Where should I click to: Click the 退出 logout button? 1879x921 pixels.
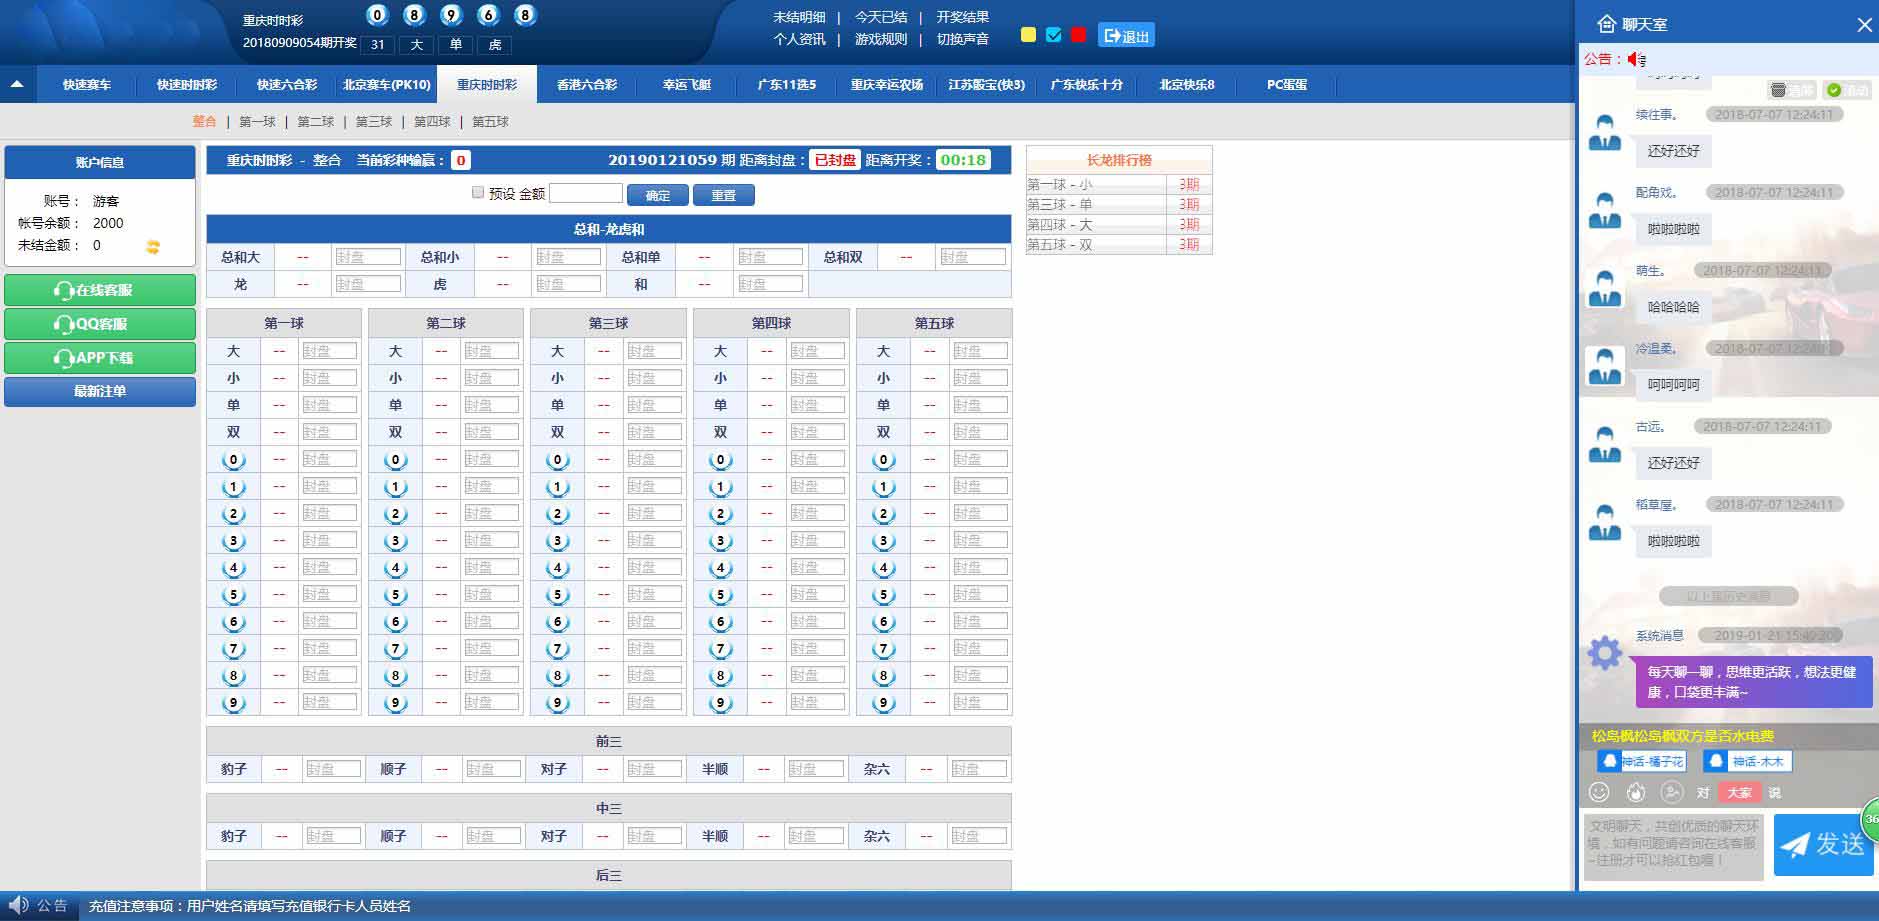point(1126,36)
